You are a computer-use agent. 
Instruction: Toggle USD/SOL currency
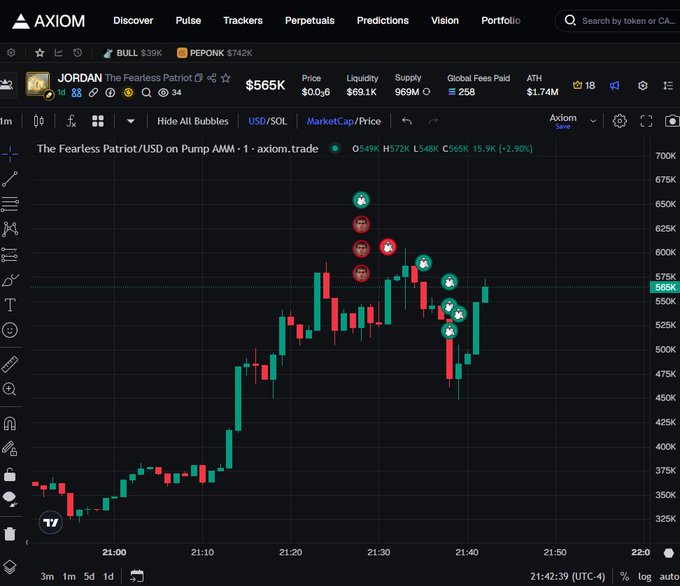click(x=268, y=121)
